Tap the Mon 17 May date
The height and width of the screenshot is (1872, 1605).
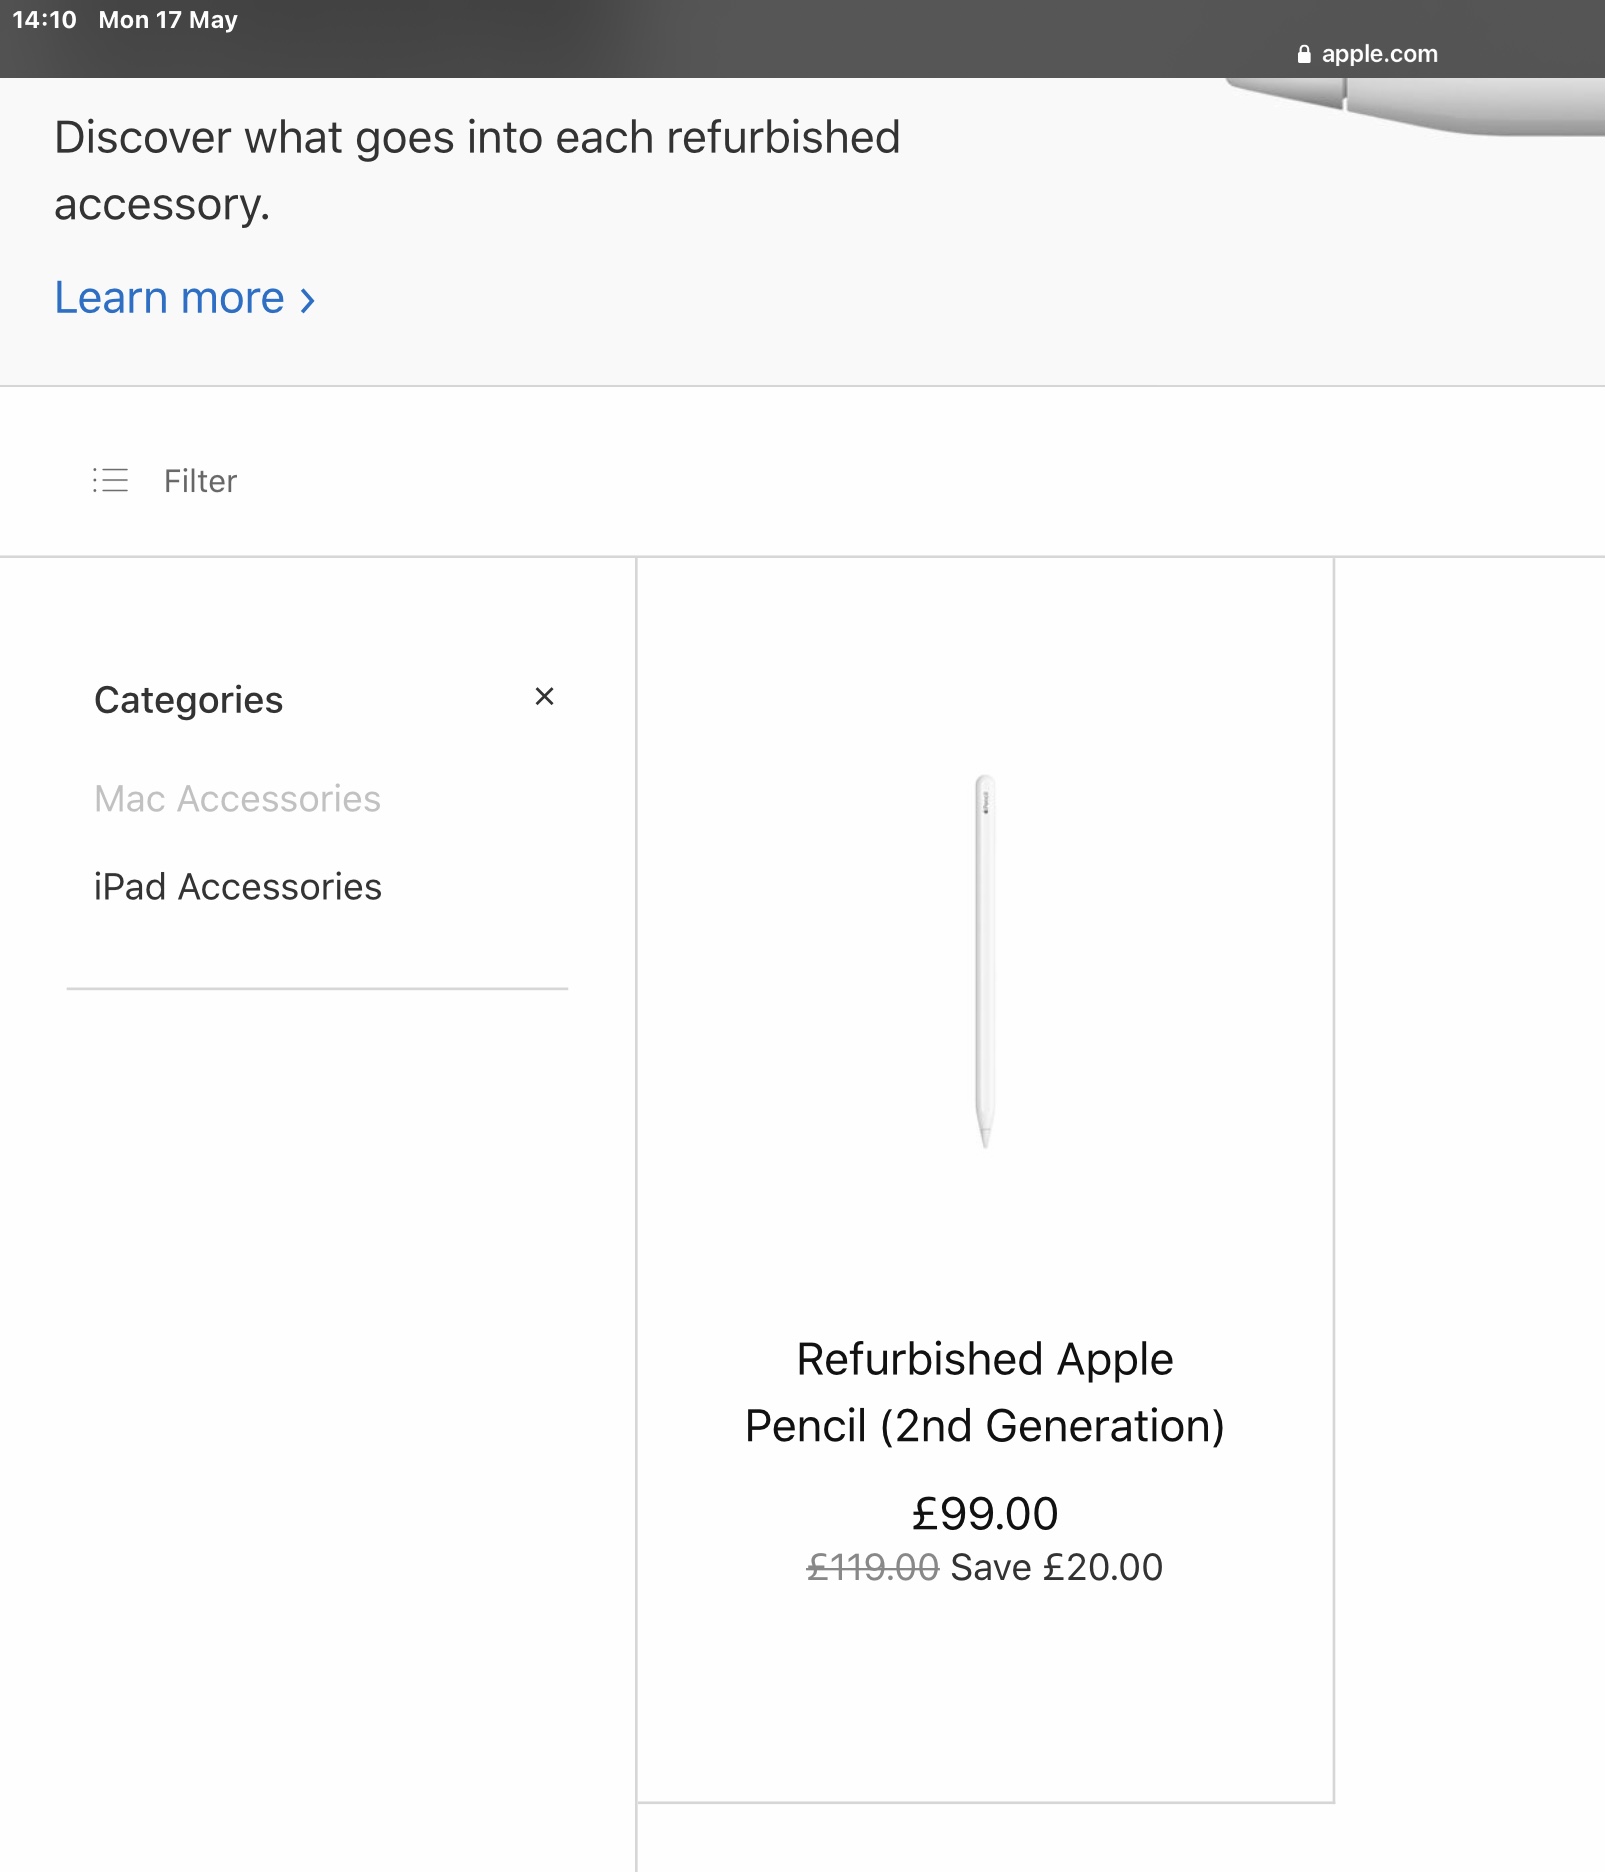168,20
